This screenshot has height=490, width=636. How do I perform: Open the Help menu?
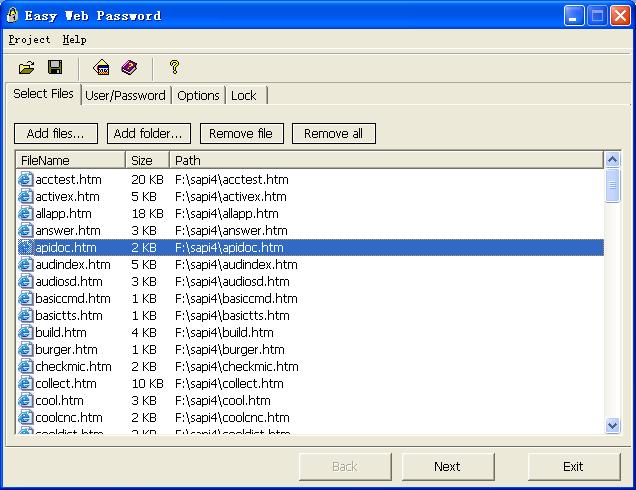(75, 39)
